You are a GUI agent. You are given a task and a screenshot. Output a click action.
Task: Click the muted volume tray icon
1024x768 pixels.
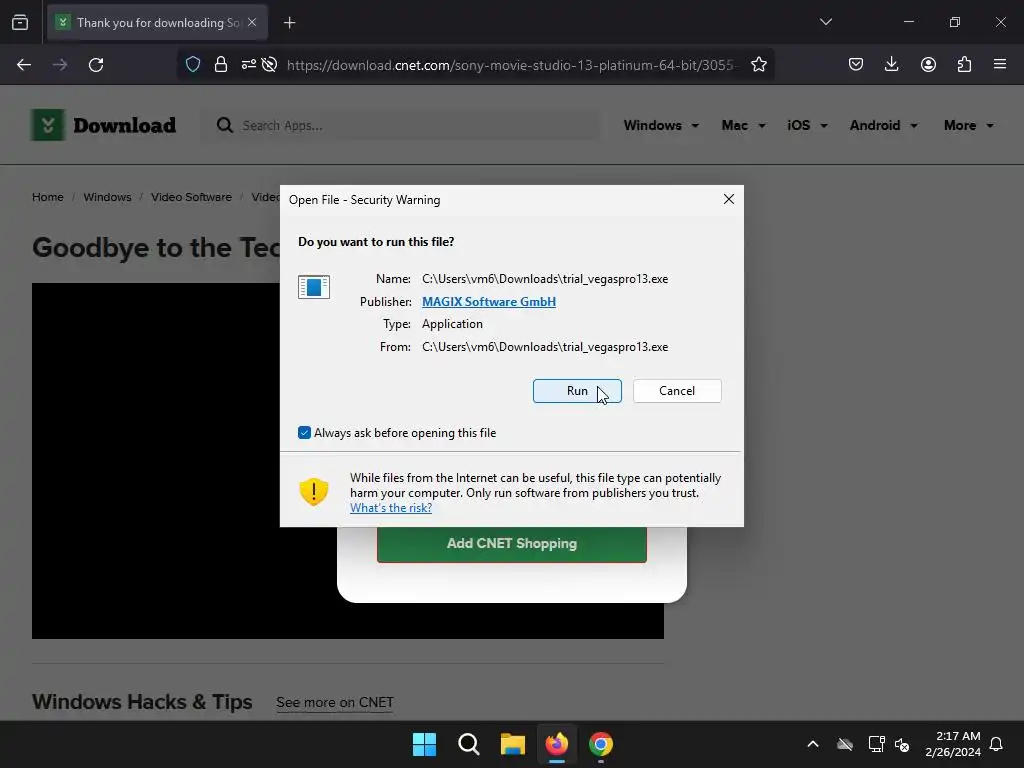point(902,744)
